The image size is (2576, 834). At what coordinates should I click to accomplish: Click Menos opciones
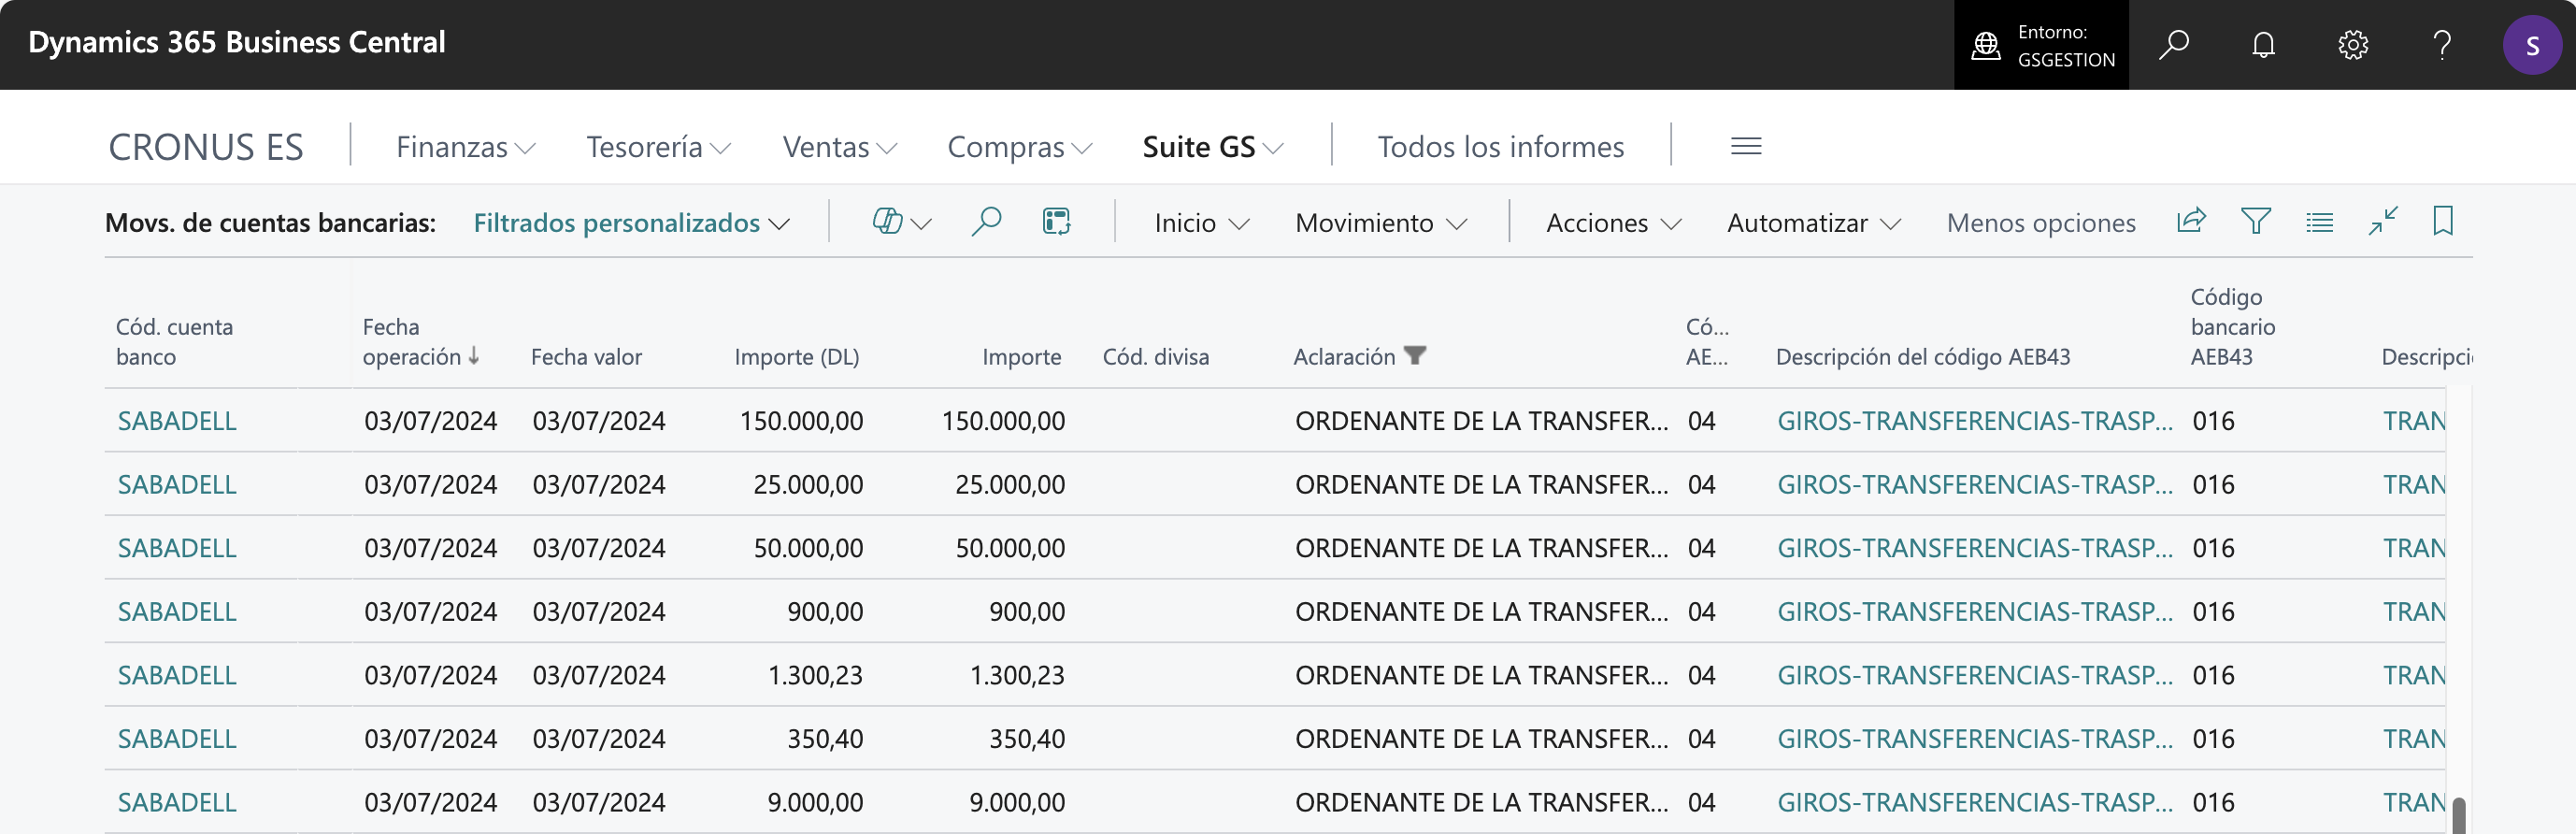[2041, 223]
